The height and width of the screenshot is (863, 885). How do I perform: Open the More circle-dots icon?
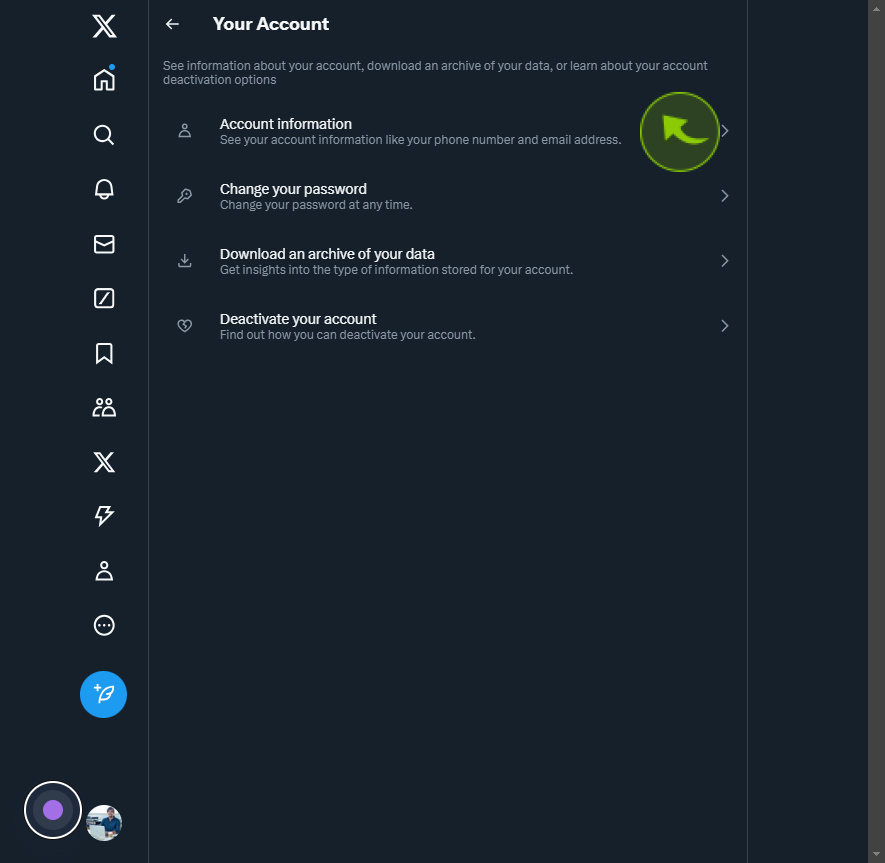coord(104,625)
